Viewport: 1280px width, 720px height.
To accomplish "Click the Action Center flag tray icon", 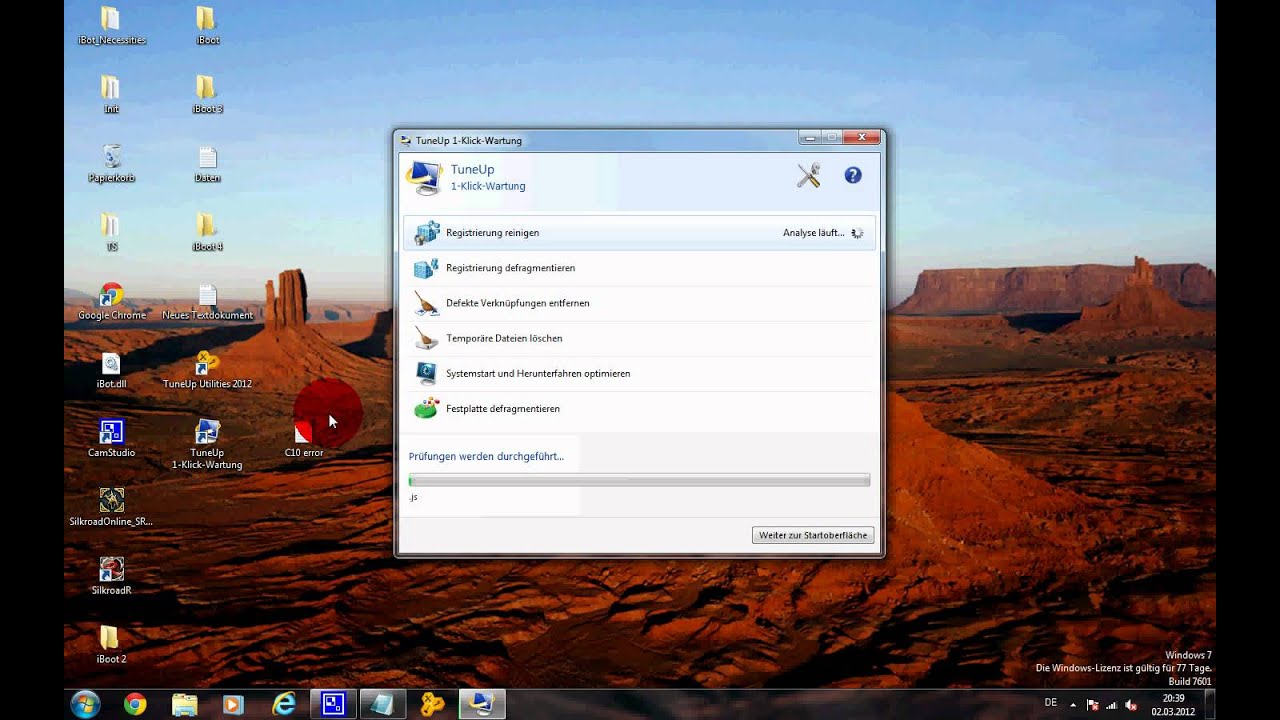I will tap(1092, 704).
